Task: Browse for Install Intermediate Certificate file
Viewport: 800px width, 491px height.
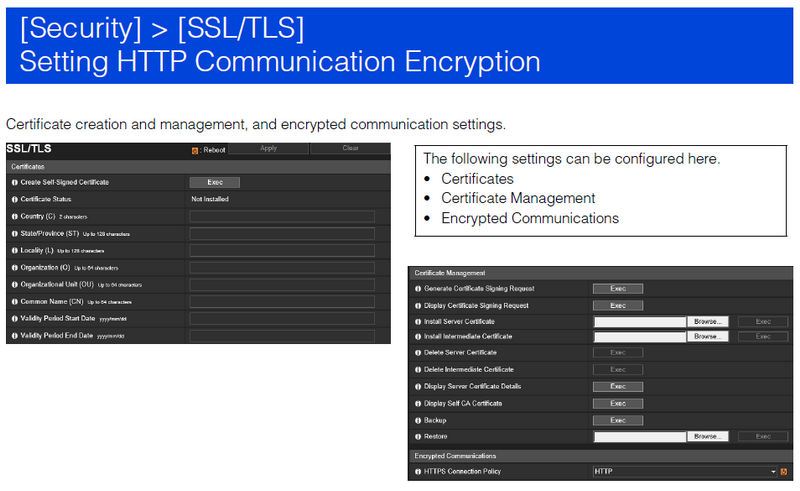Action: (709, 337)
